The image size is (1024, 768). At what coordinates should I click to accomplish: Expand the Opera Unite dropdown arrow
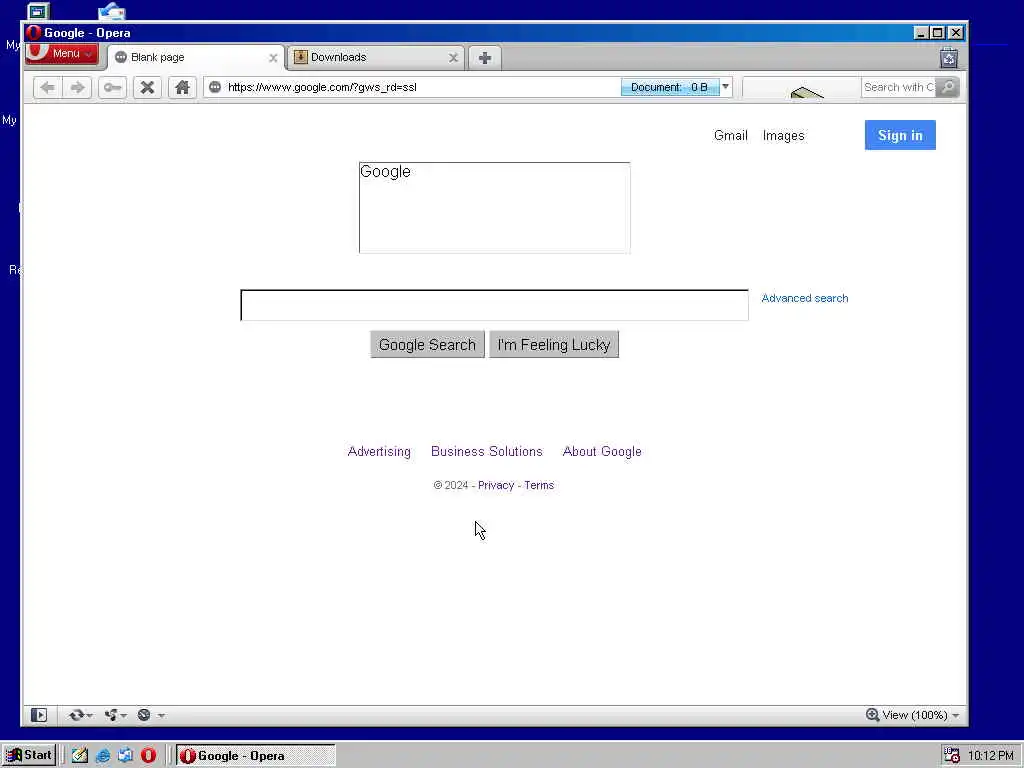click(x=123, y=716)
